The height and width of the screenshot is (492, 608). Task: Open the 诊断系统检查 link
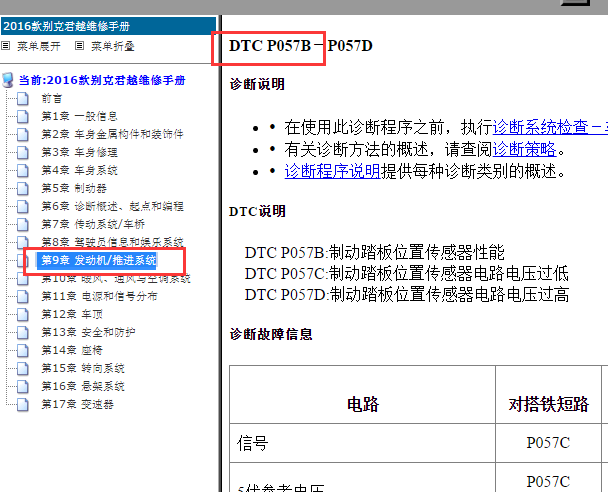coord(550,127)
